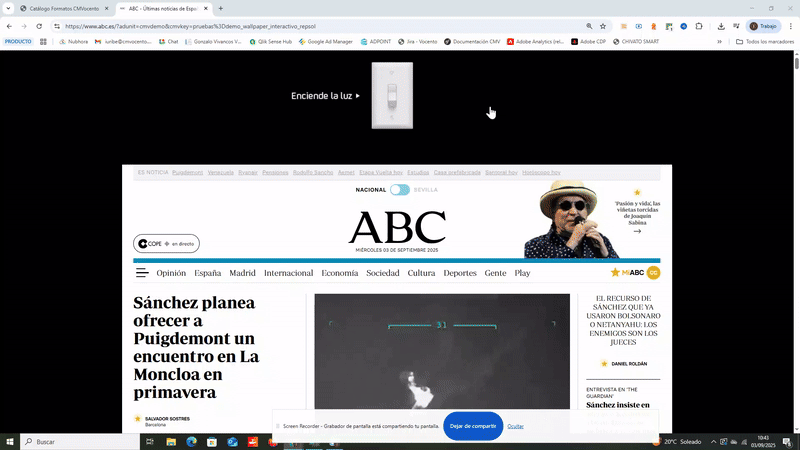The width and height of the screenshot is (800, 450).
Task: Reload the page with browser refresh icon
Action: [40, 26]
